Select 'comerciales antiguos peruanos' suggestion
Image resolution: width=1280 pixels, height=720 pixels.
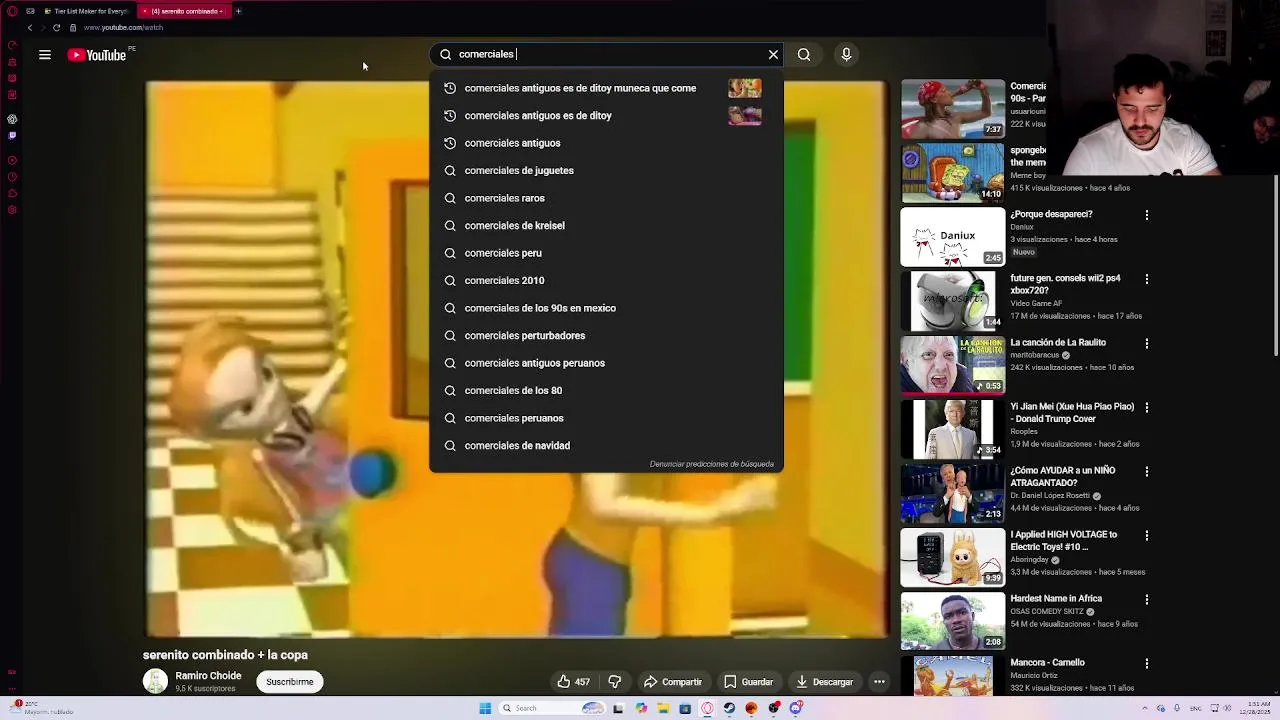tap(606, 363)
